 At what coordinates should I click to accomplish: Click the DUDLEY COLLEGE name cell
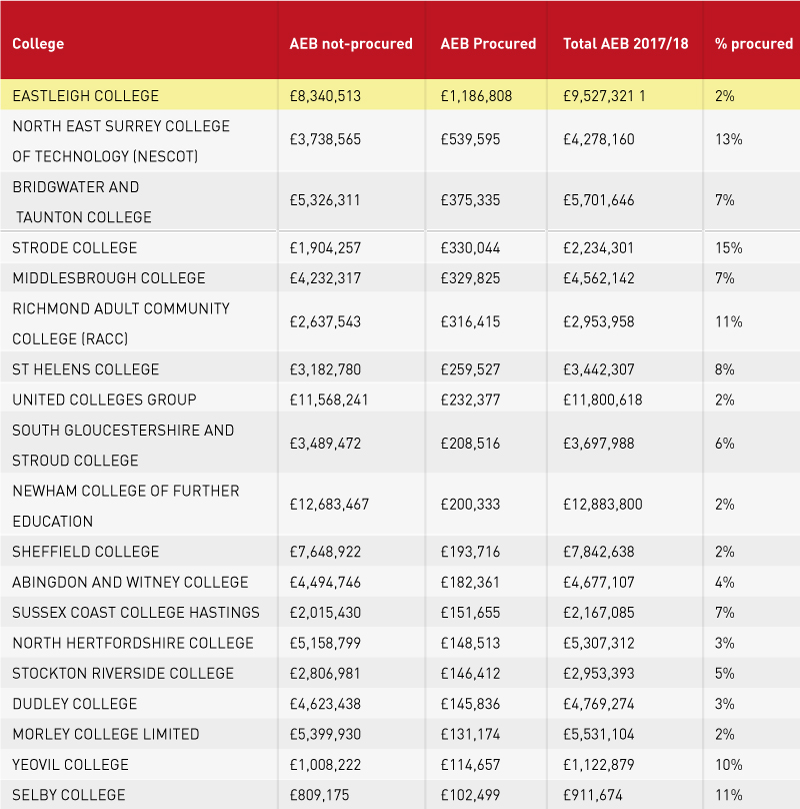tap(75, 704)
